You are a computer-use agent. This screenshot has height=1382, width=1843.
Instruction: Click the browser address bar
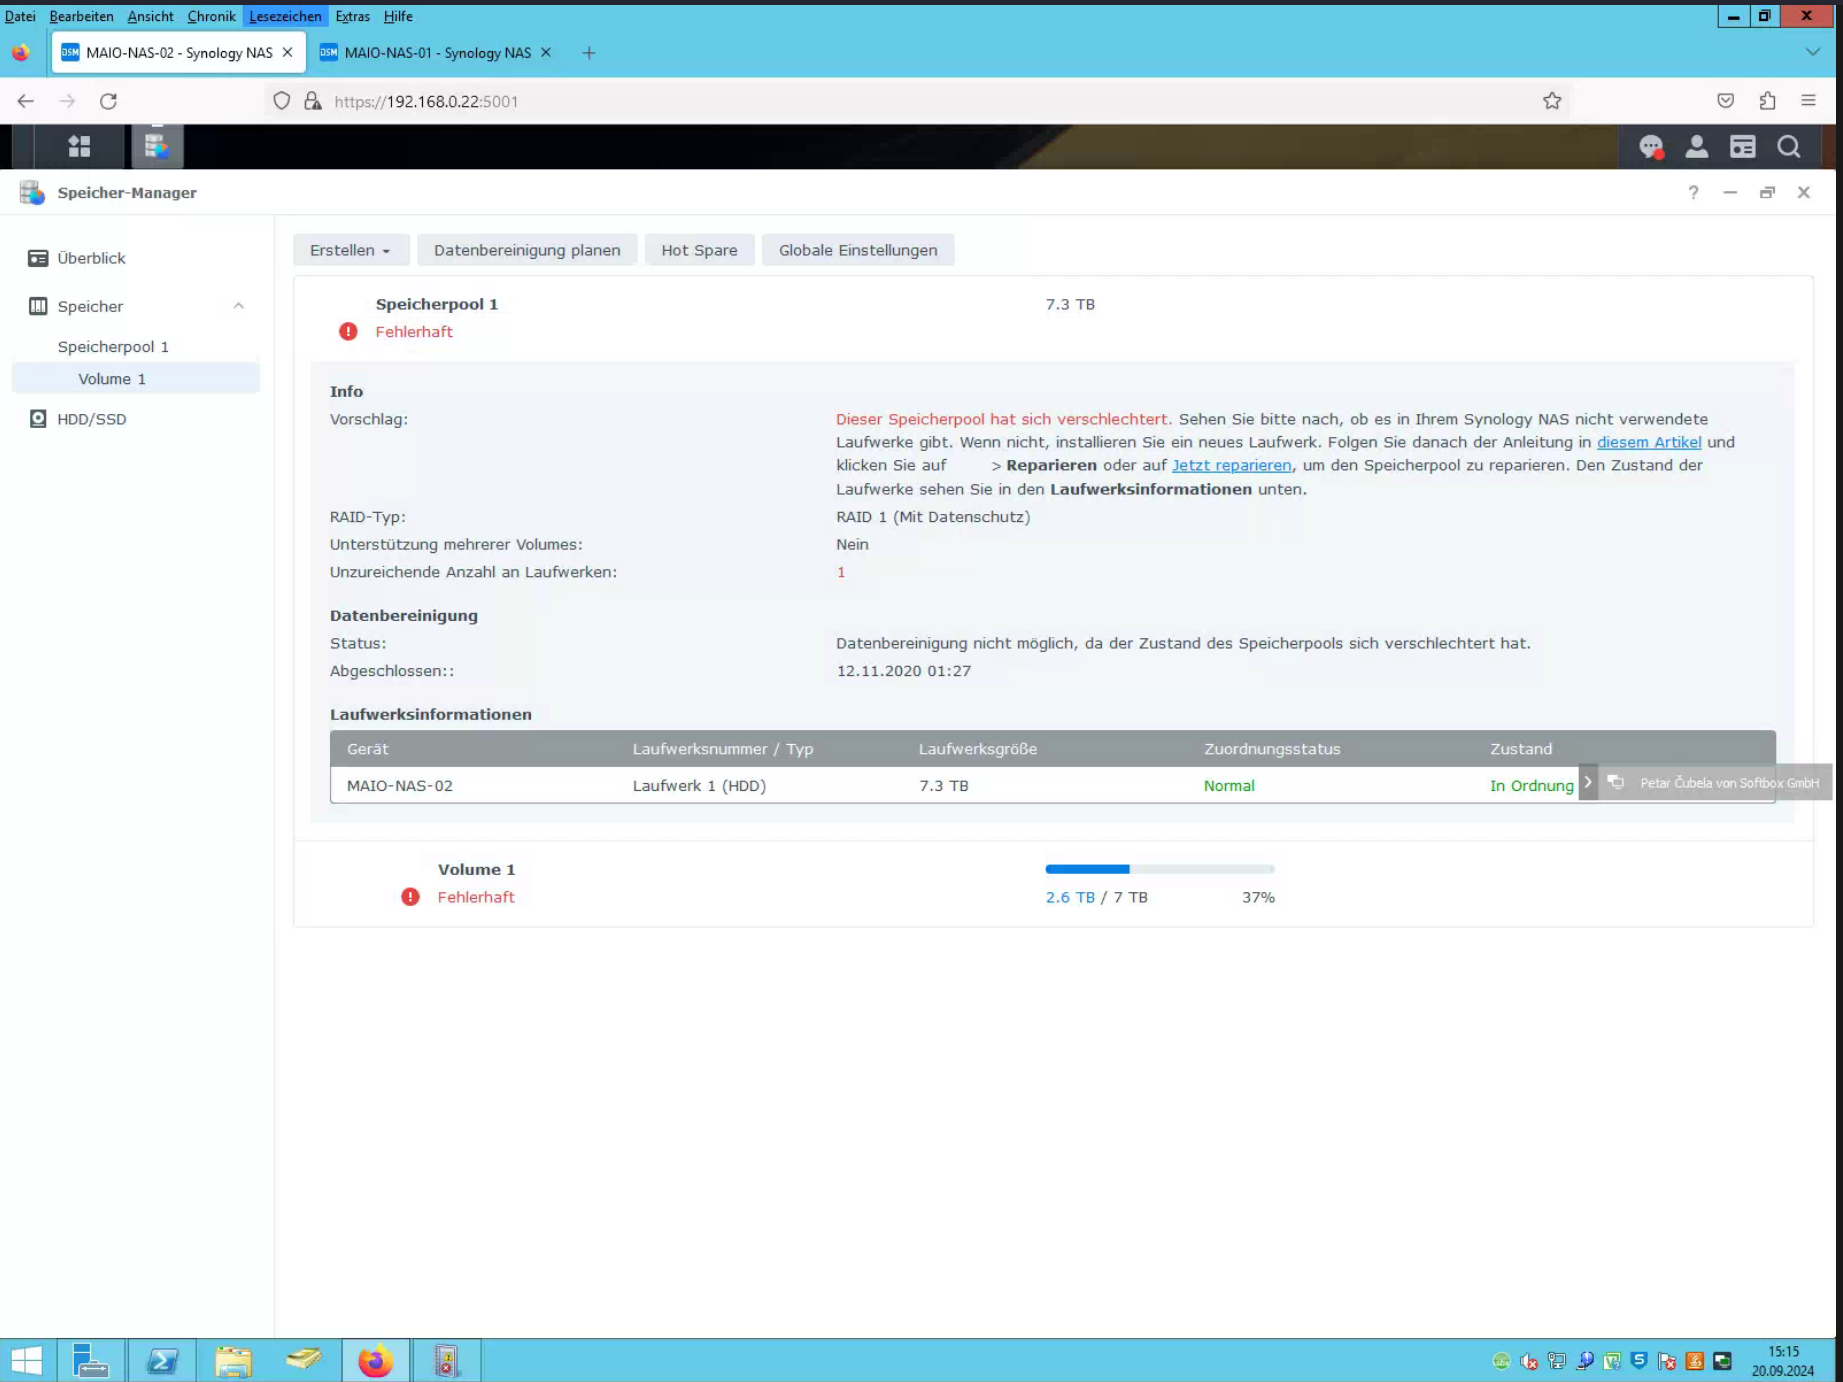coord(900,101)
